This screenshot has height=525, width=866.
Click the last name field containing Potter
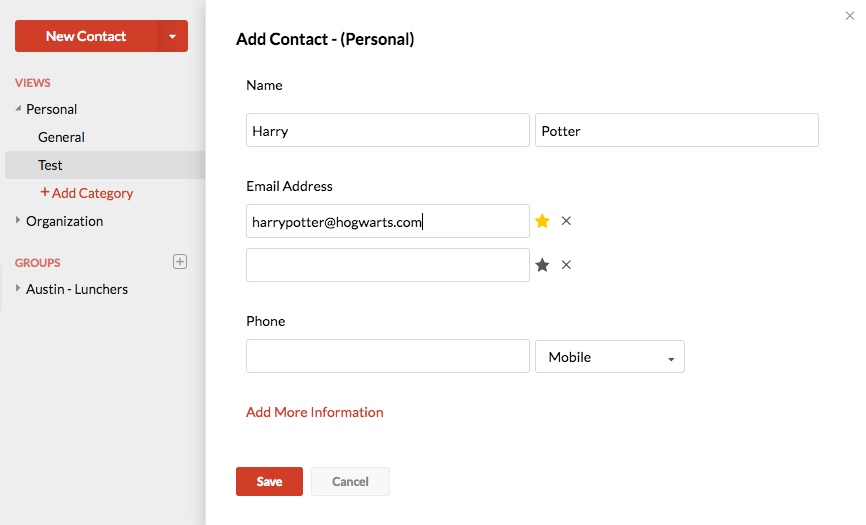point(676,130)
